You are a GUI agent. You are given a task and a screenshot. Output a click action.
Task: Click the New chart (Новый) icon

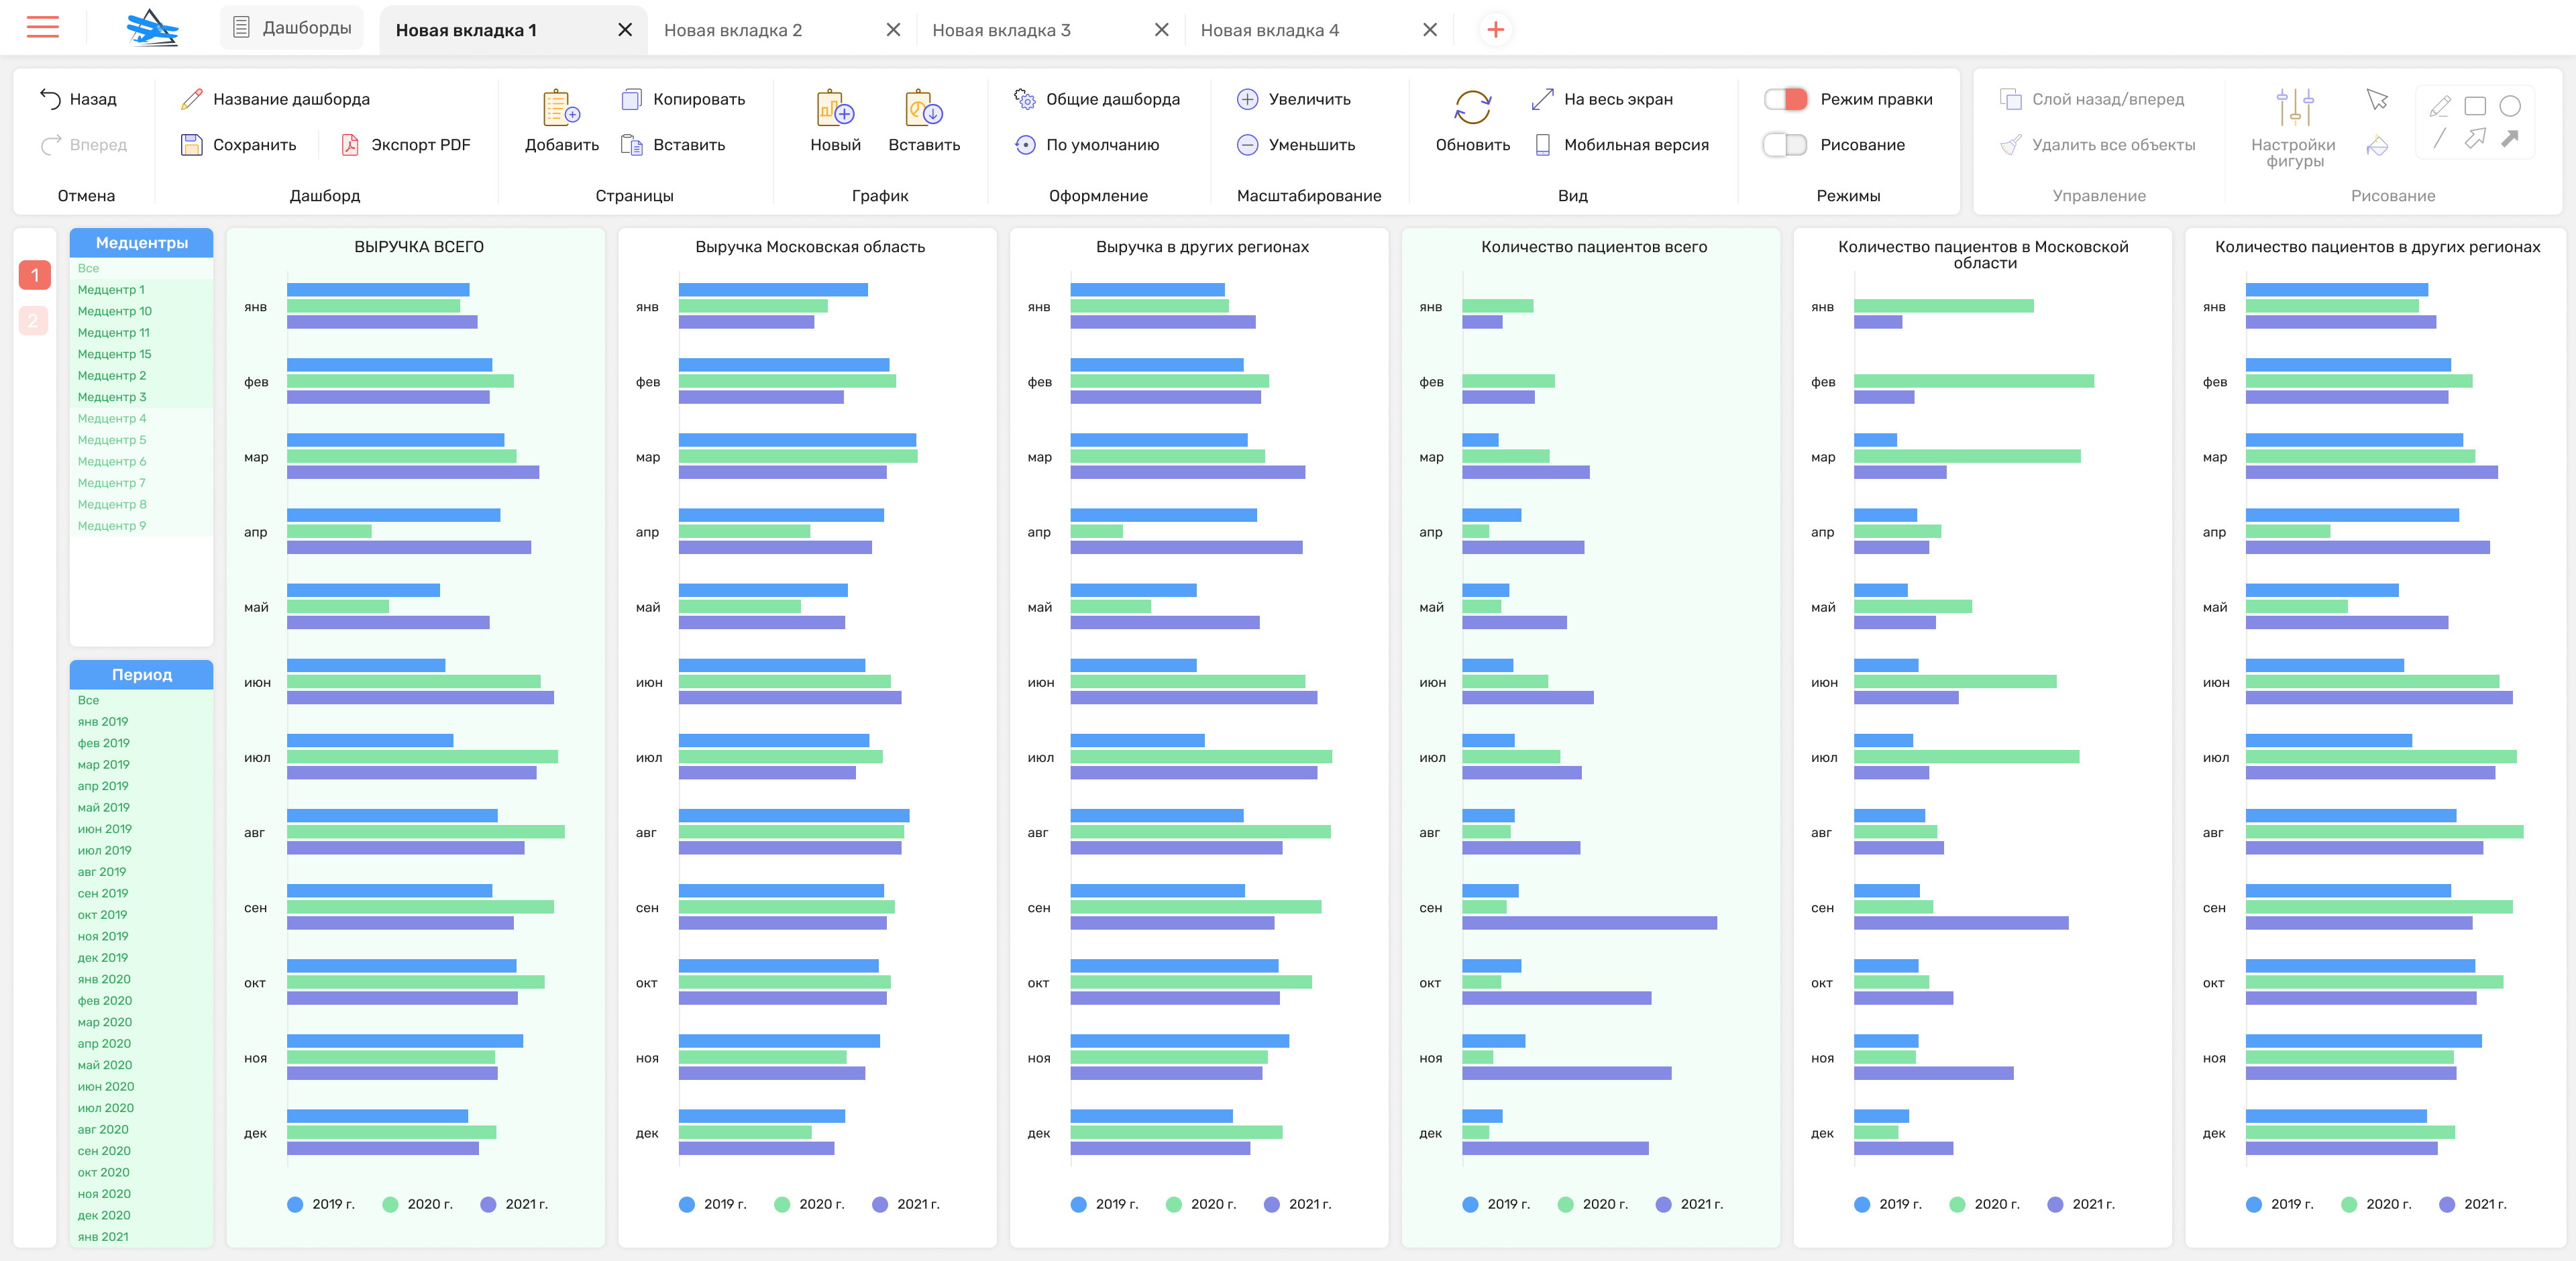(x=835, y=108)
